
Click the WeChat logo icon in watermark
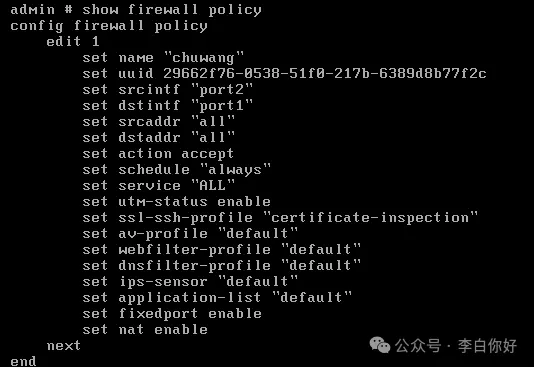tap(380, 345)
